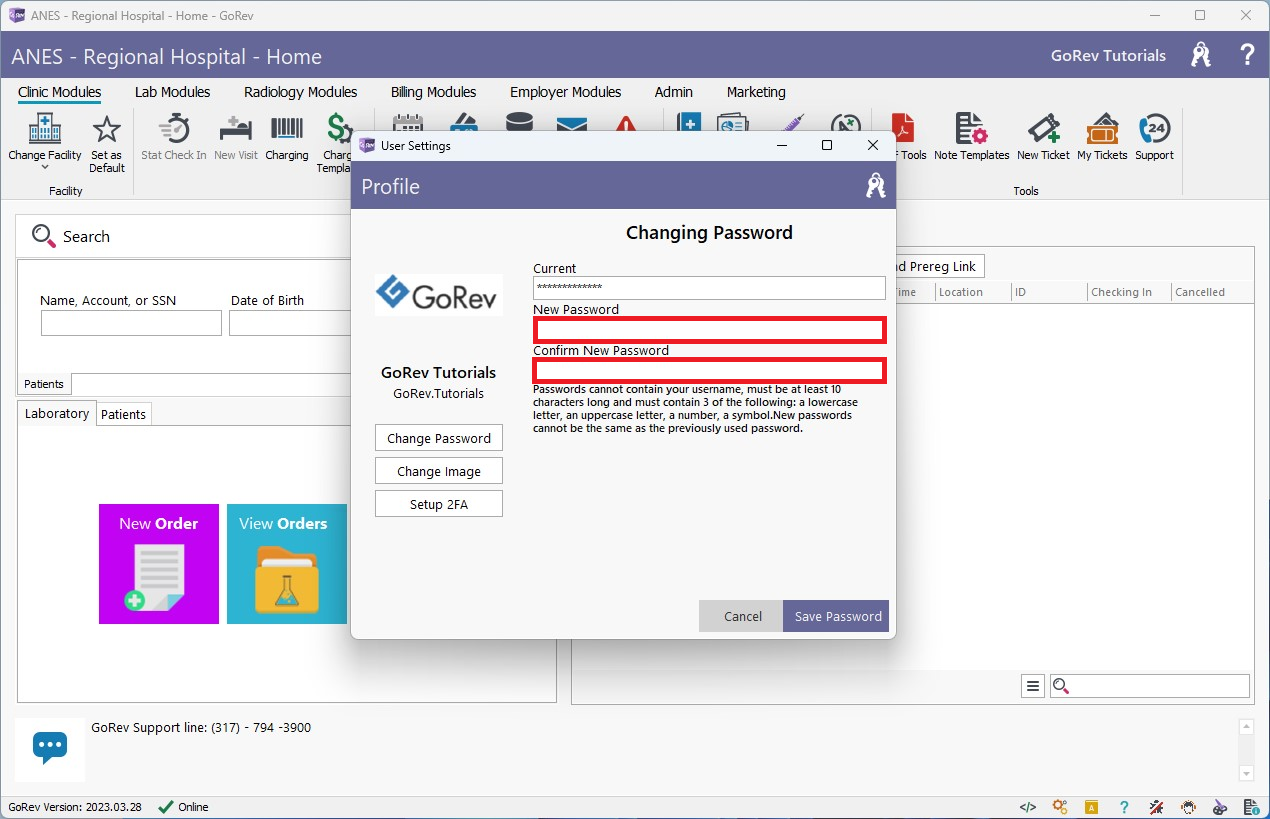Open the View Orders tile

[x=287, y=564]
